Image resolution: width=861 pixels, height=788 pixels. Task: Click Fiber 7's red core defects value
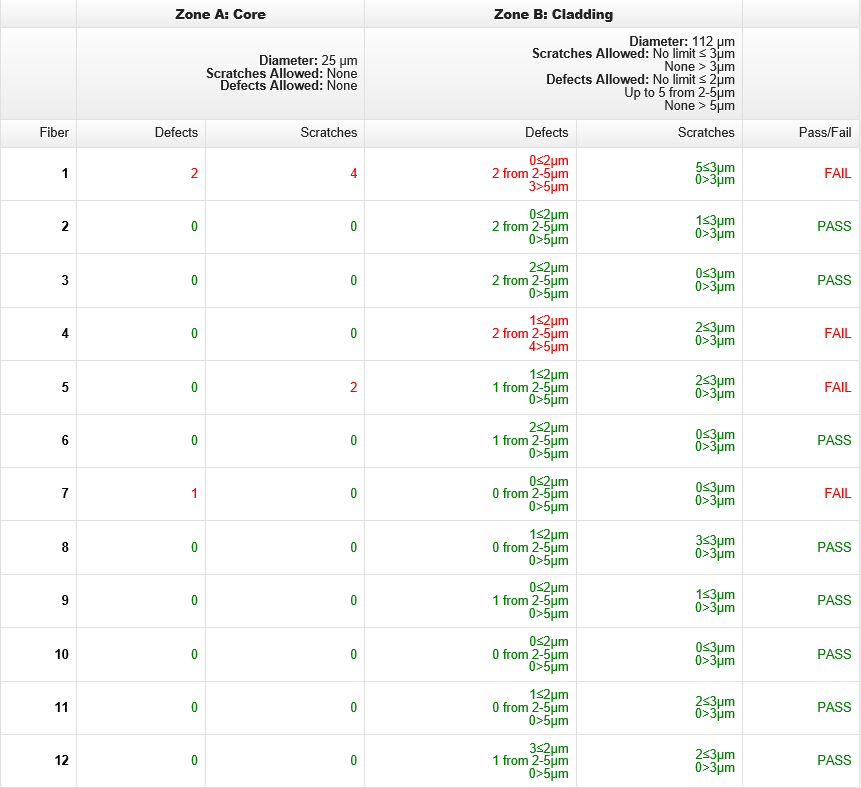[x=194, y=493]
